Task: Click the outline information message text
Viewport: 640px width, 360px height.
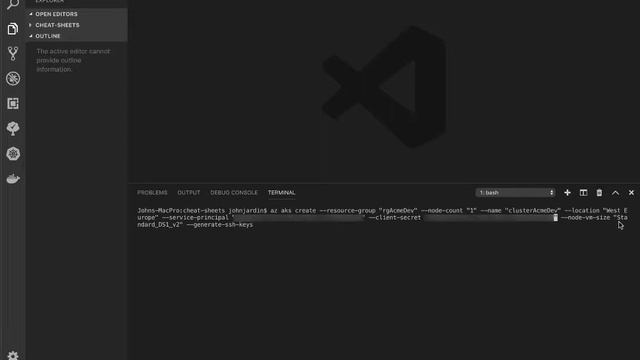Action: point(73,60)
